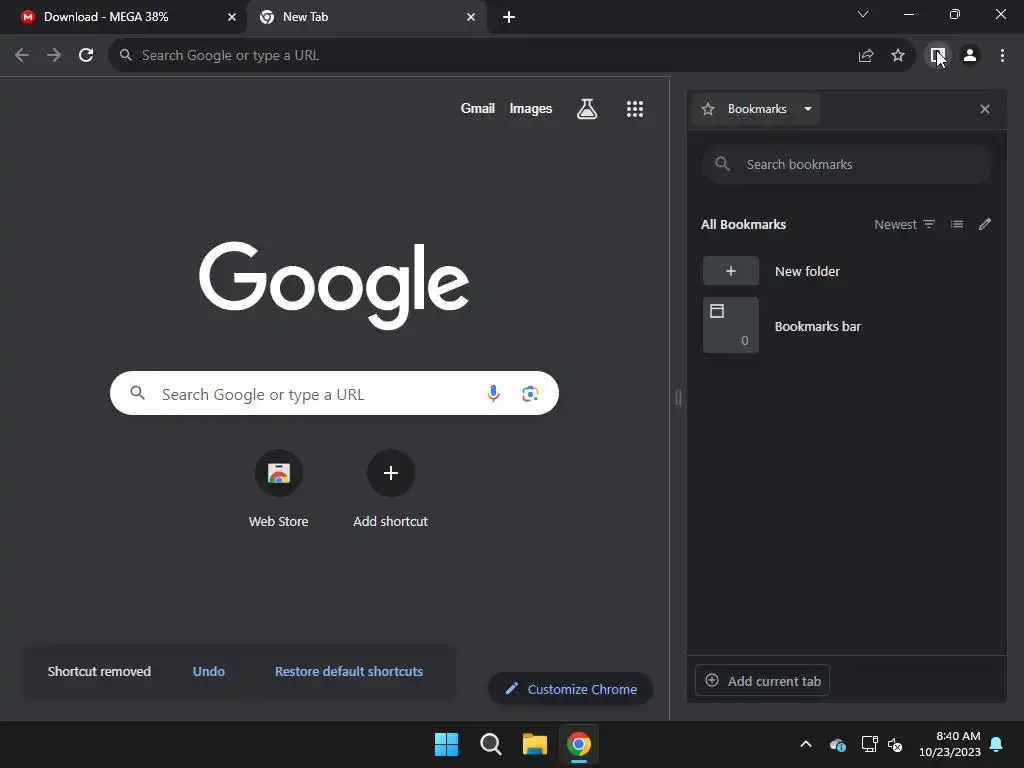Open the Web Store shortcut
This screenshot has height=768, width=1024.
279,488
